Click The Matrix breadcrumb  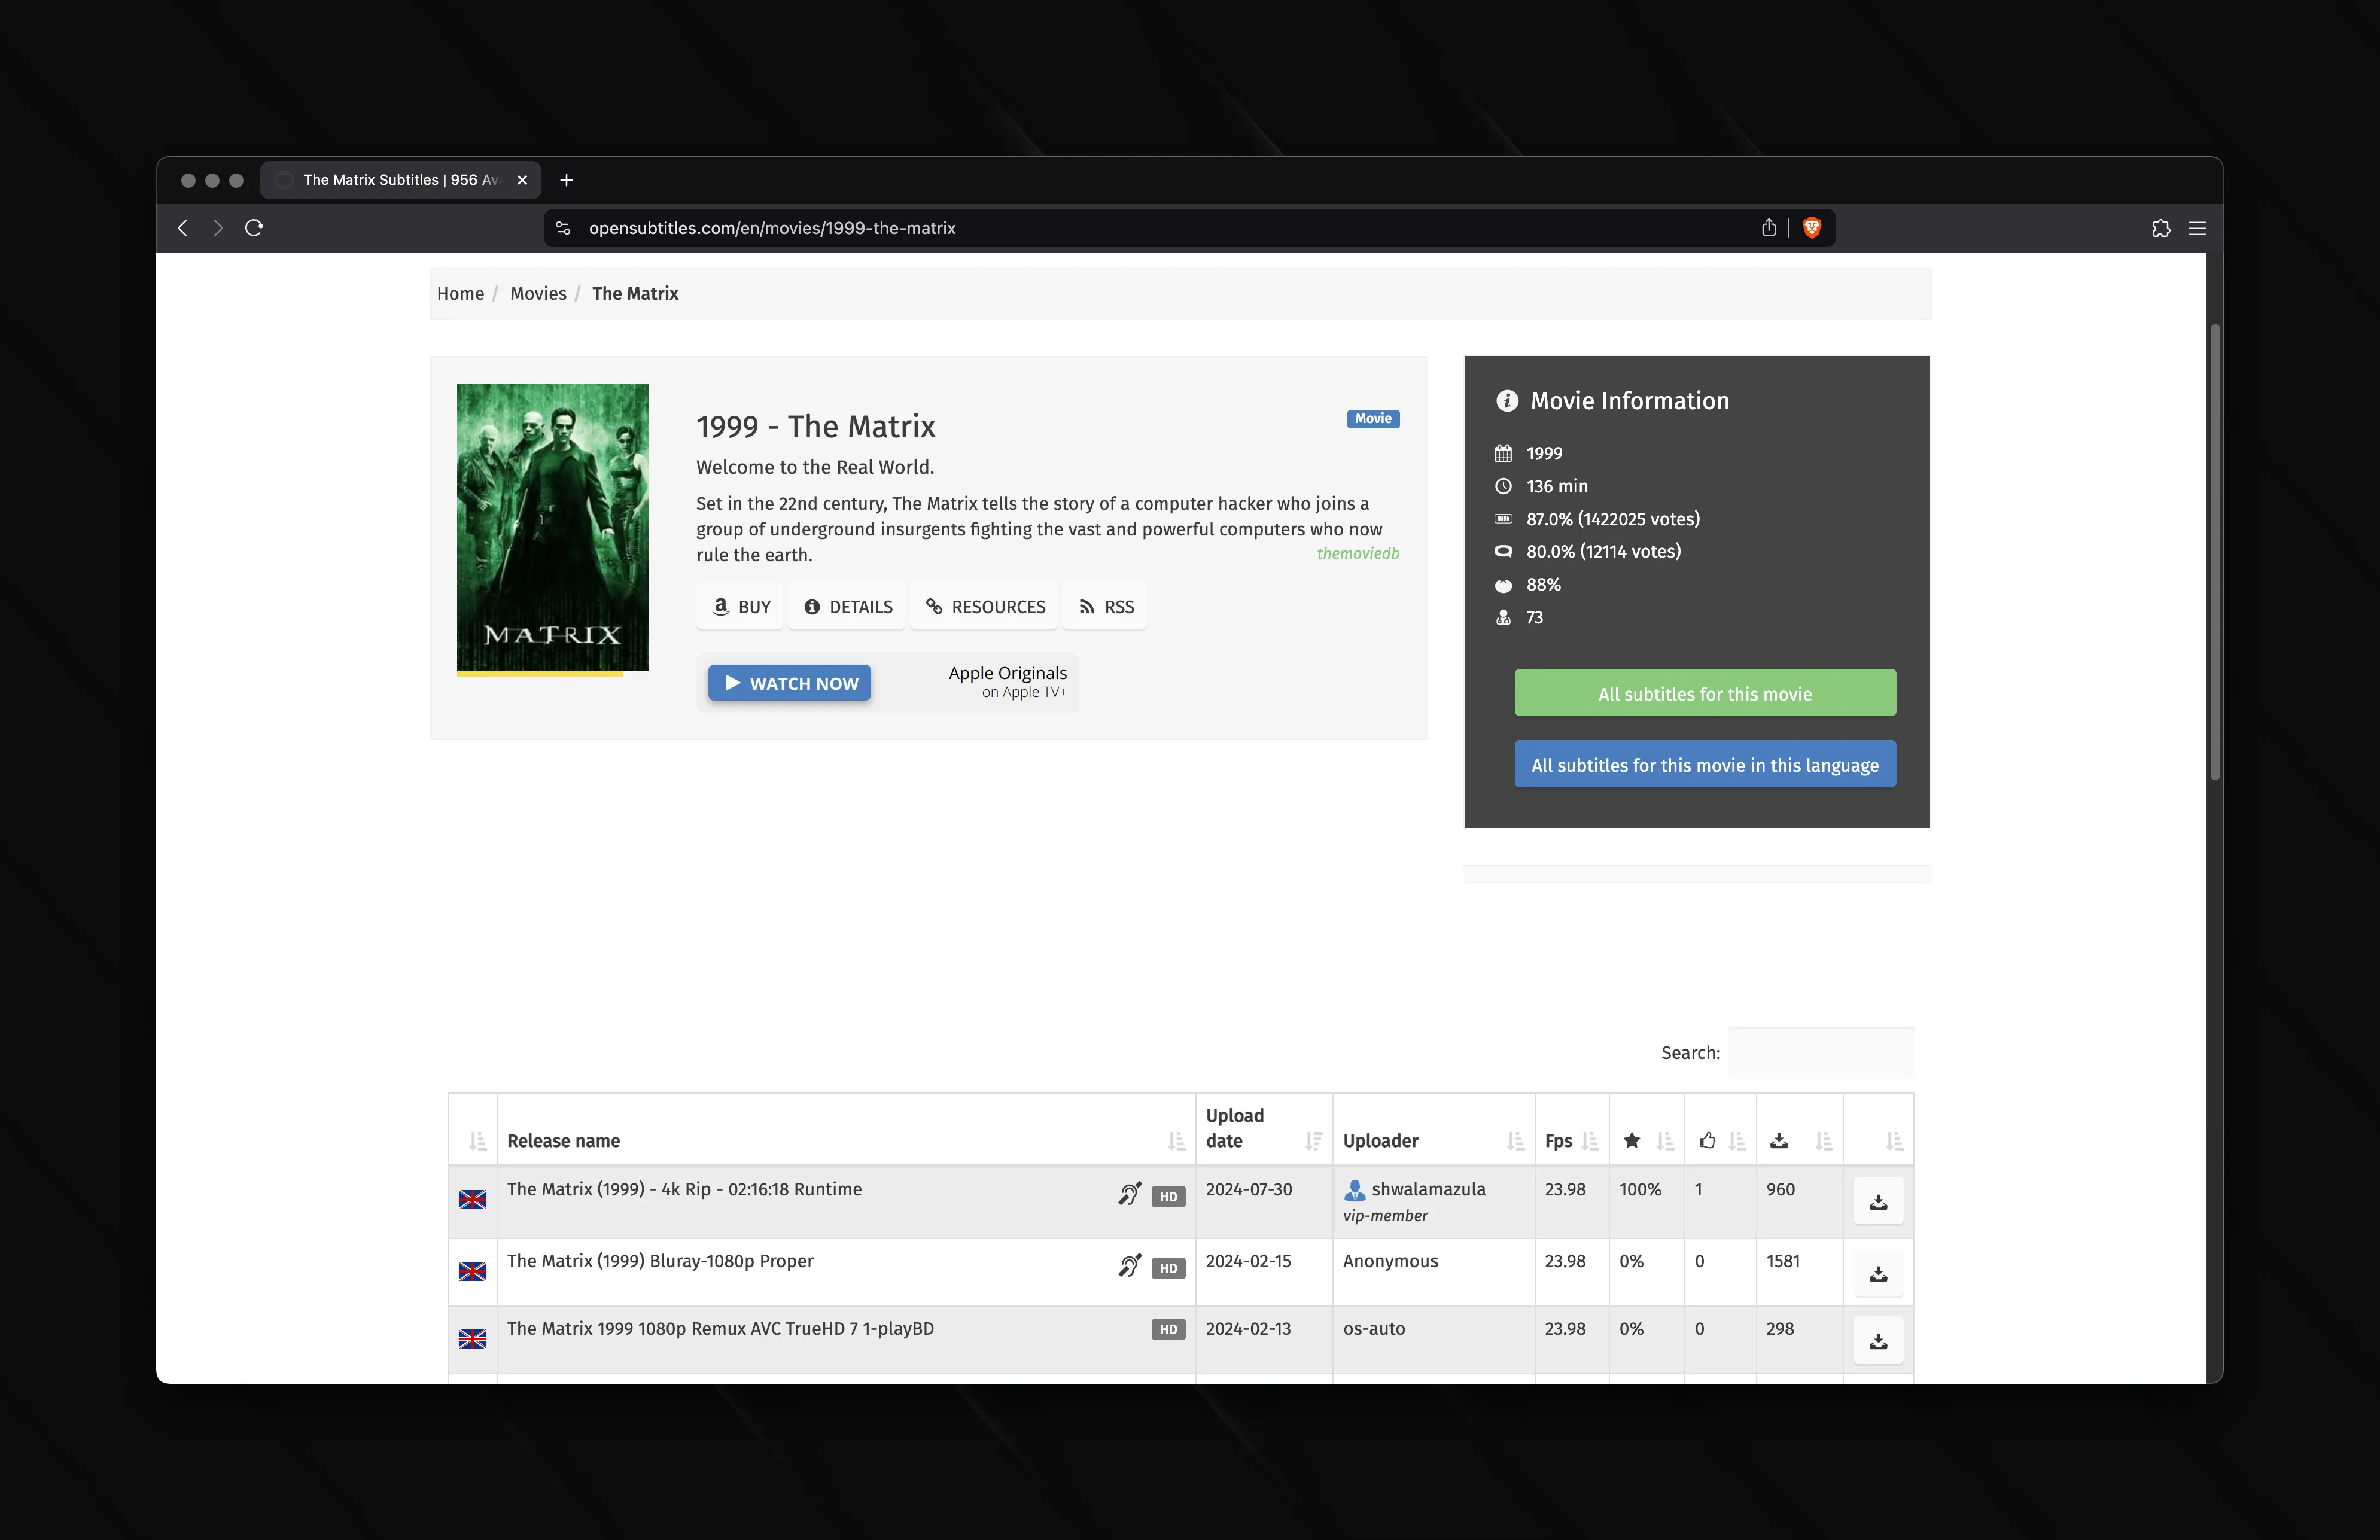[635, 293]
